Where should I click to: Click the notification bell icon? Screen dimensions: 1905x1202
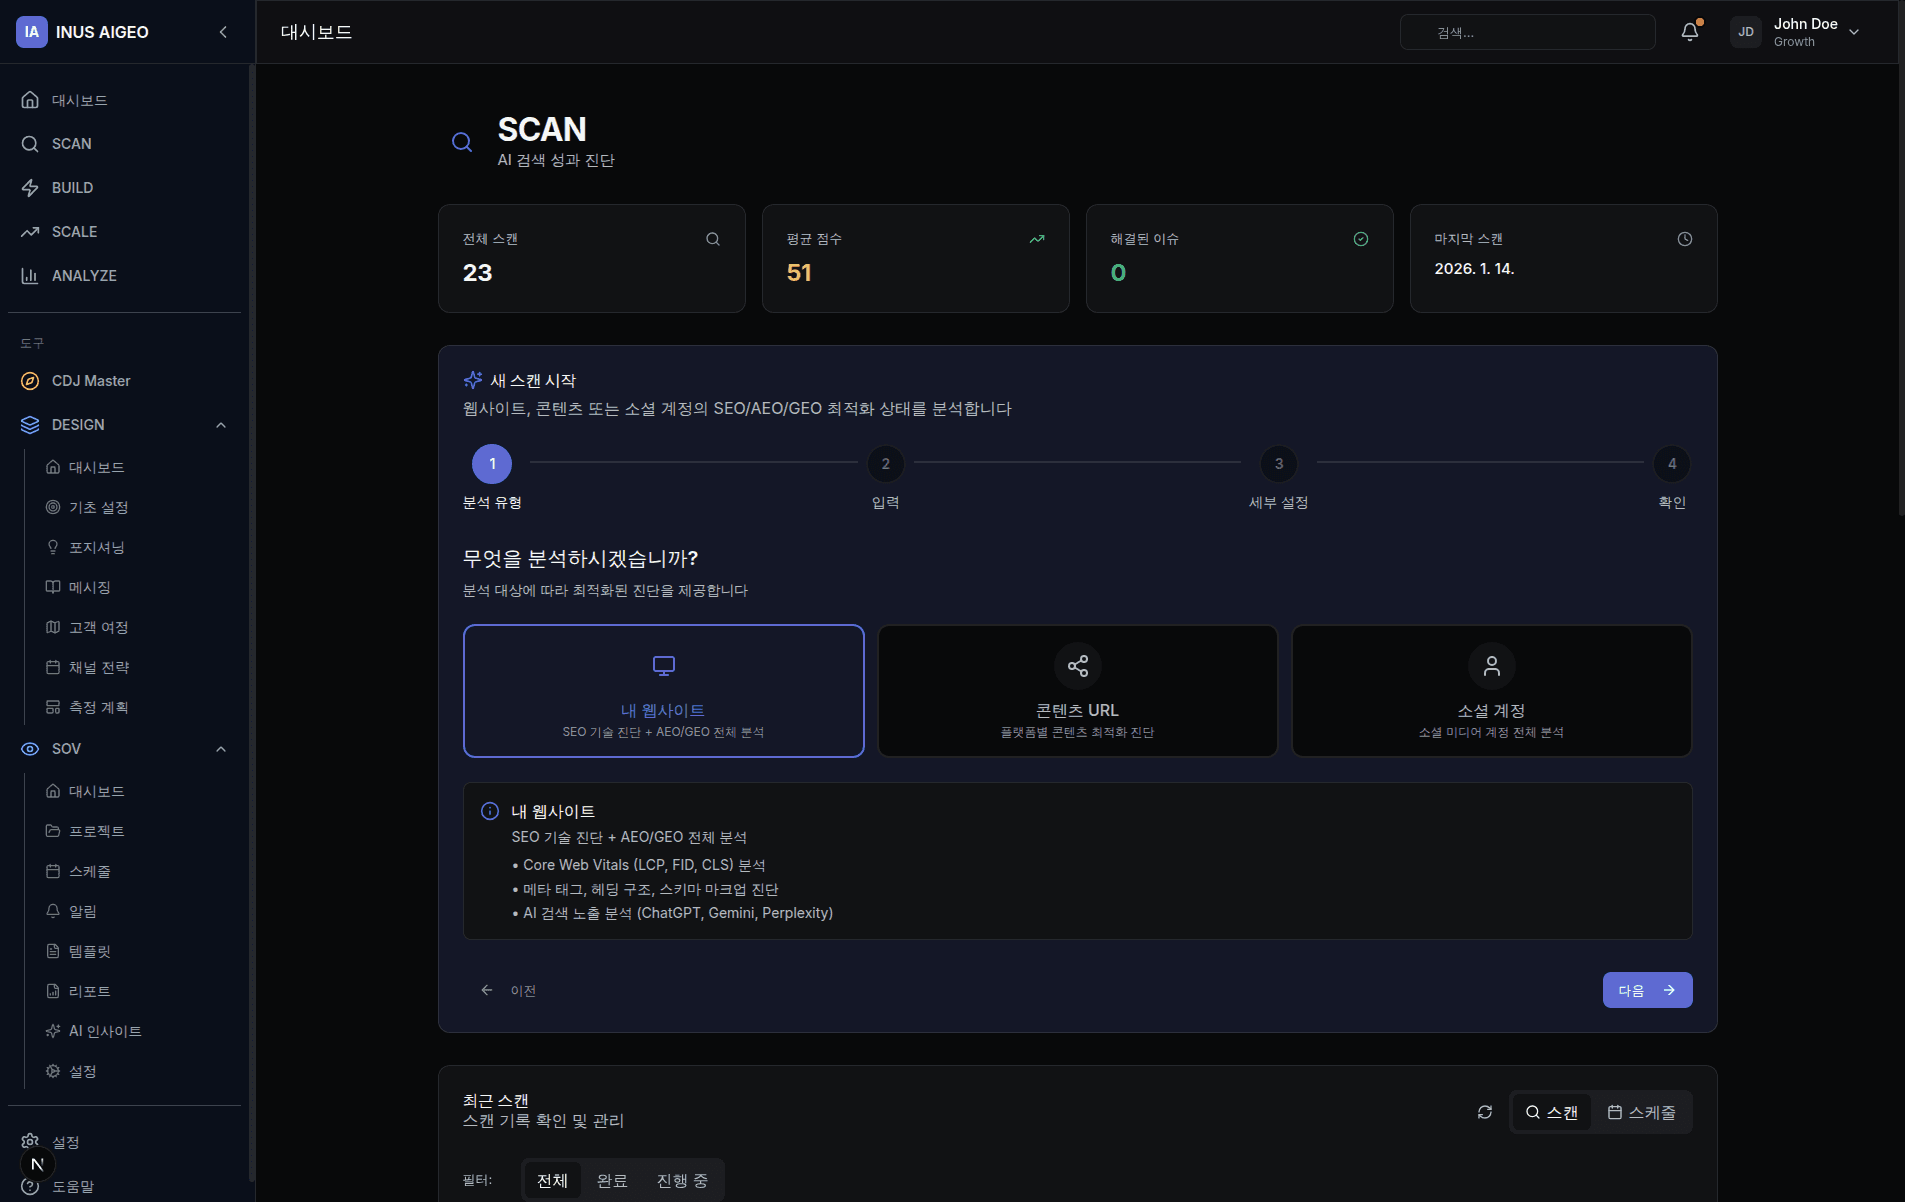tap(1689, 31)
